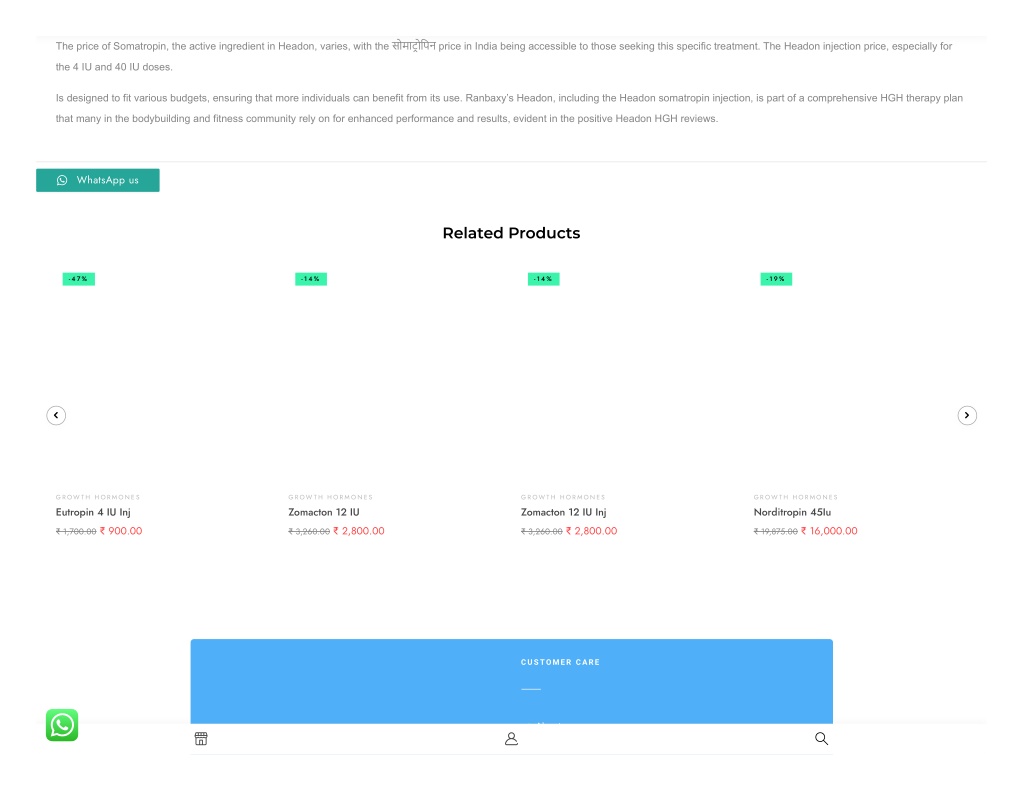Click Growth Hormones category above Eutropin

coord(98,497)
